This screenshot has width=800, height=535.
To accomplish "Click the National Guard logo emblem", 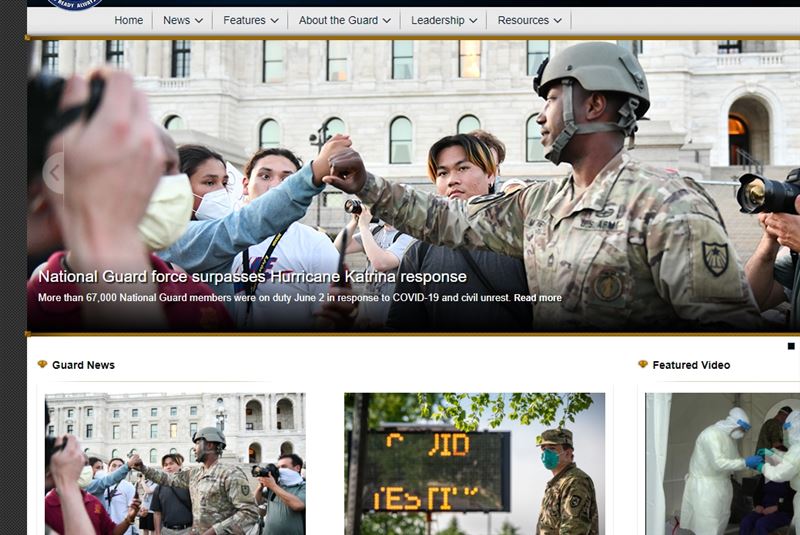I will 74,4.
